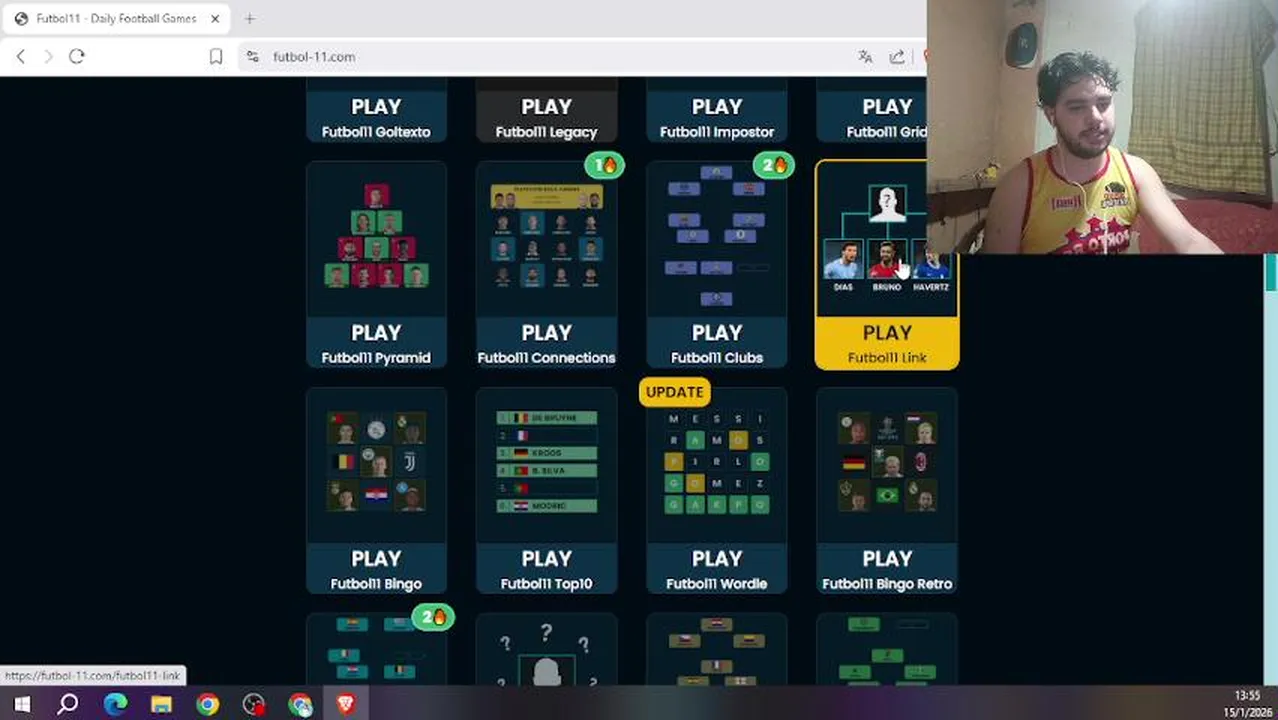The height and width of the screenshot is (720, 1278).
Task: Open the Futbol11 Clubs thumbnail
Action: coord(717,238)
